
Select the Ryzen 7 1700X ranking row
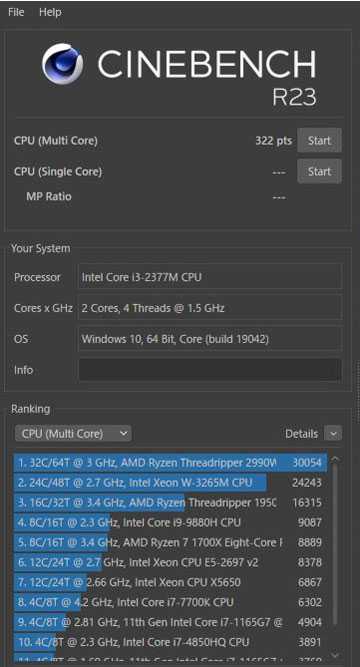(x=170, y=542)
